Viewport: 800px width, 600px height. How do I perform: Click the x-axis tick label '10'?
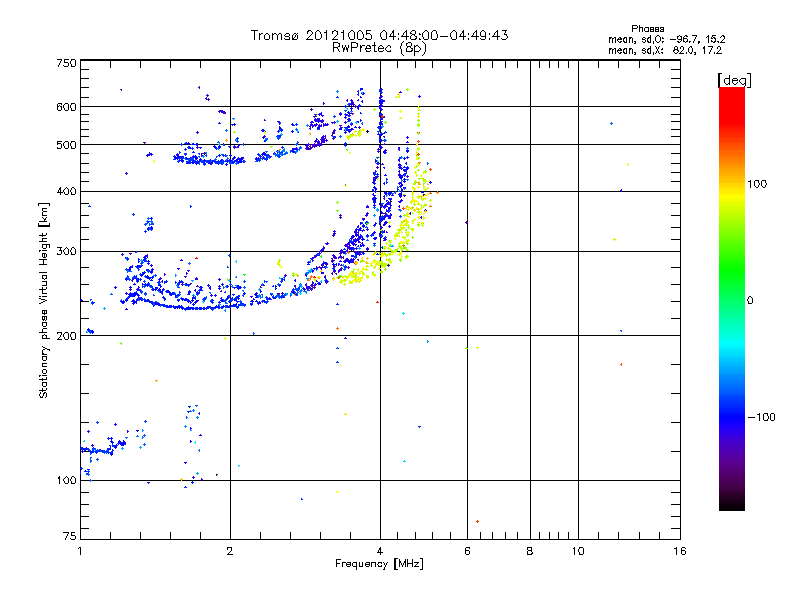[x=578, y=551]
